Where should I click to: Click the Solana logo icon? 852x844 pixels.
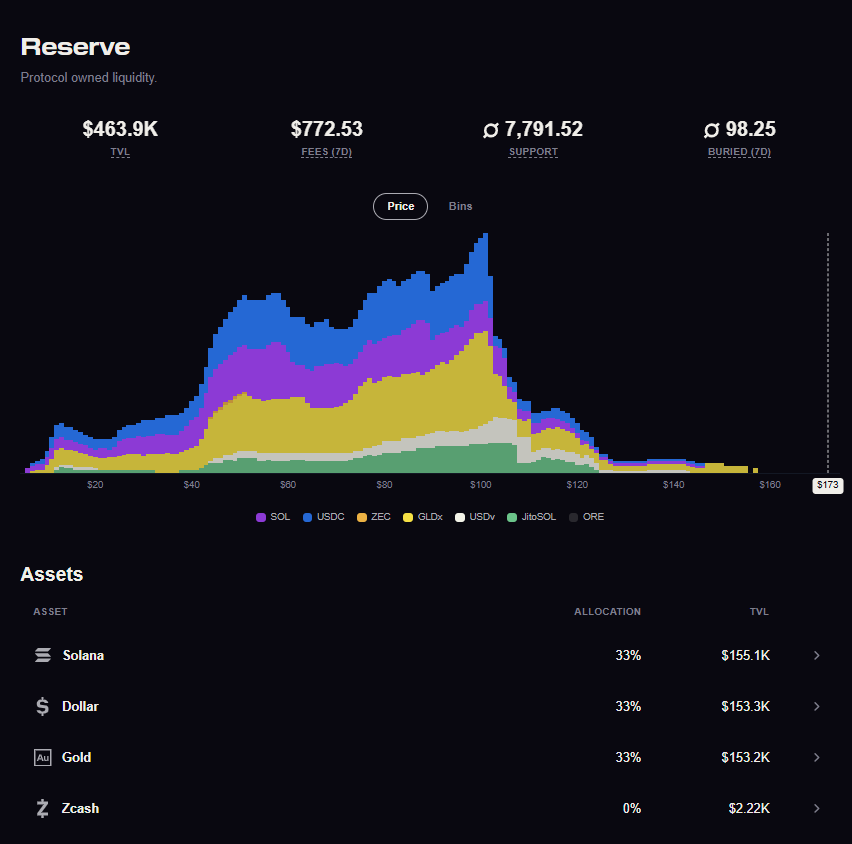click(43, 655)
